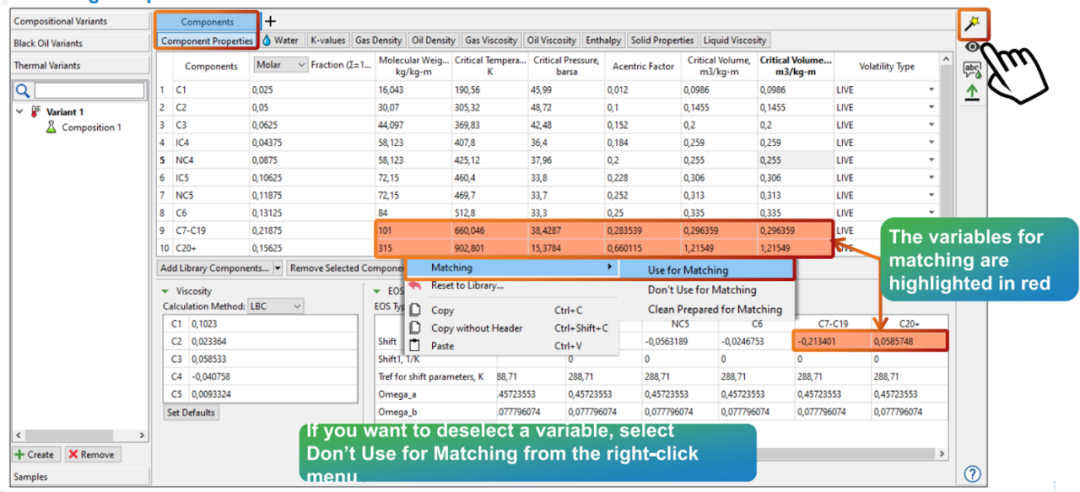Open Volatility Type dropdown for C6
This screenshot has height=492, width=1080.
[x=932, y=213]
